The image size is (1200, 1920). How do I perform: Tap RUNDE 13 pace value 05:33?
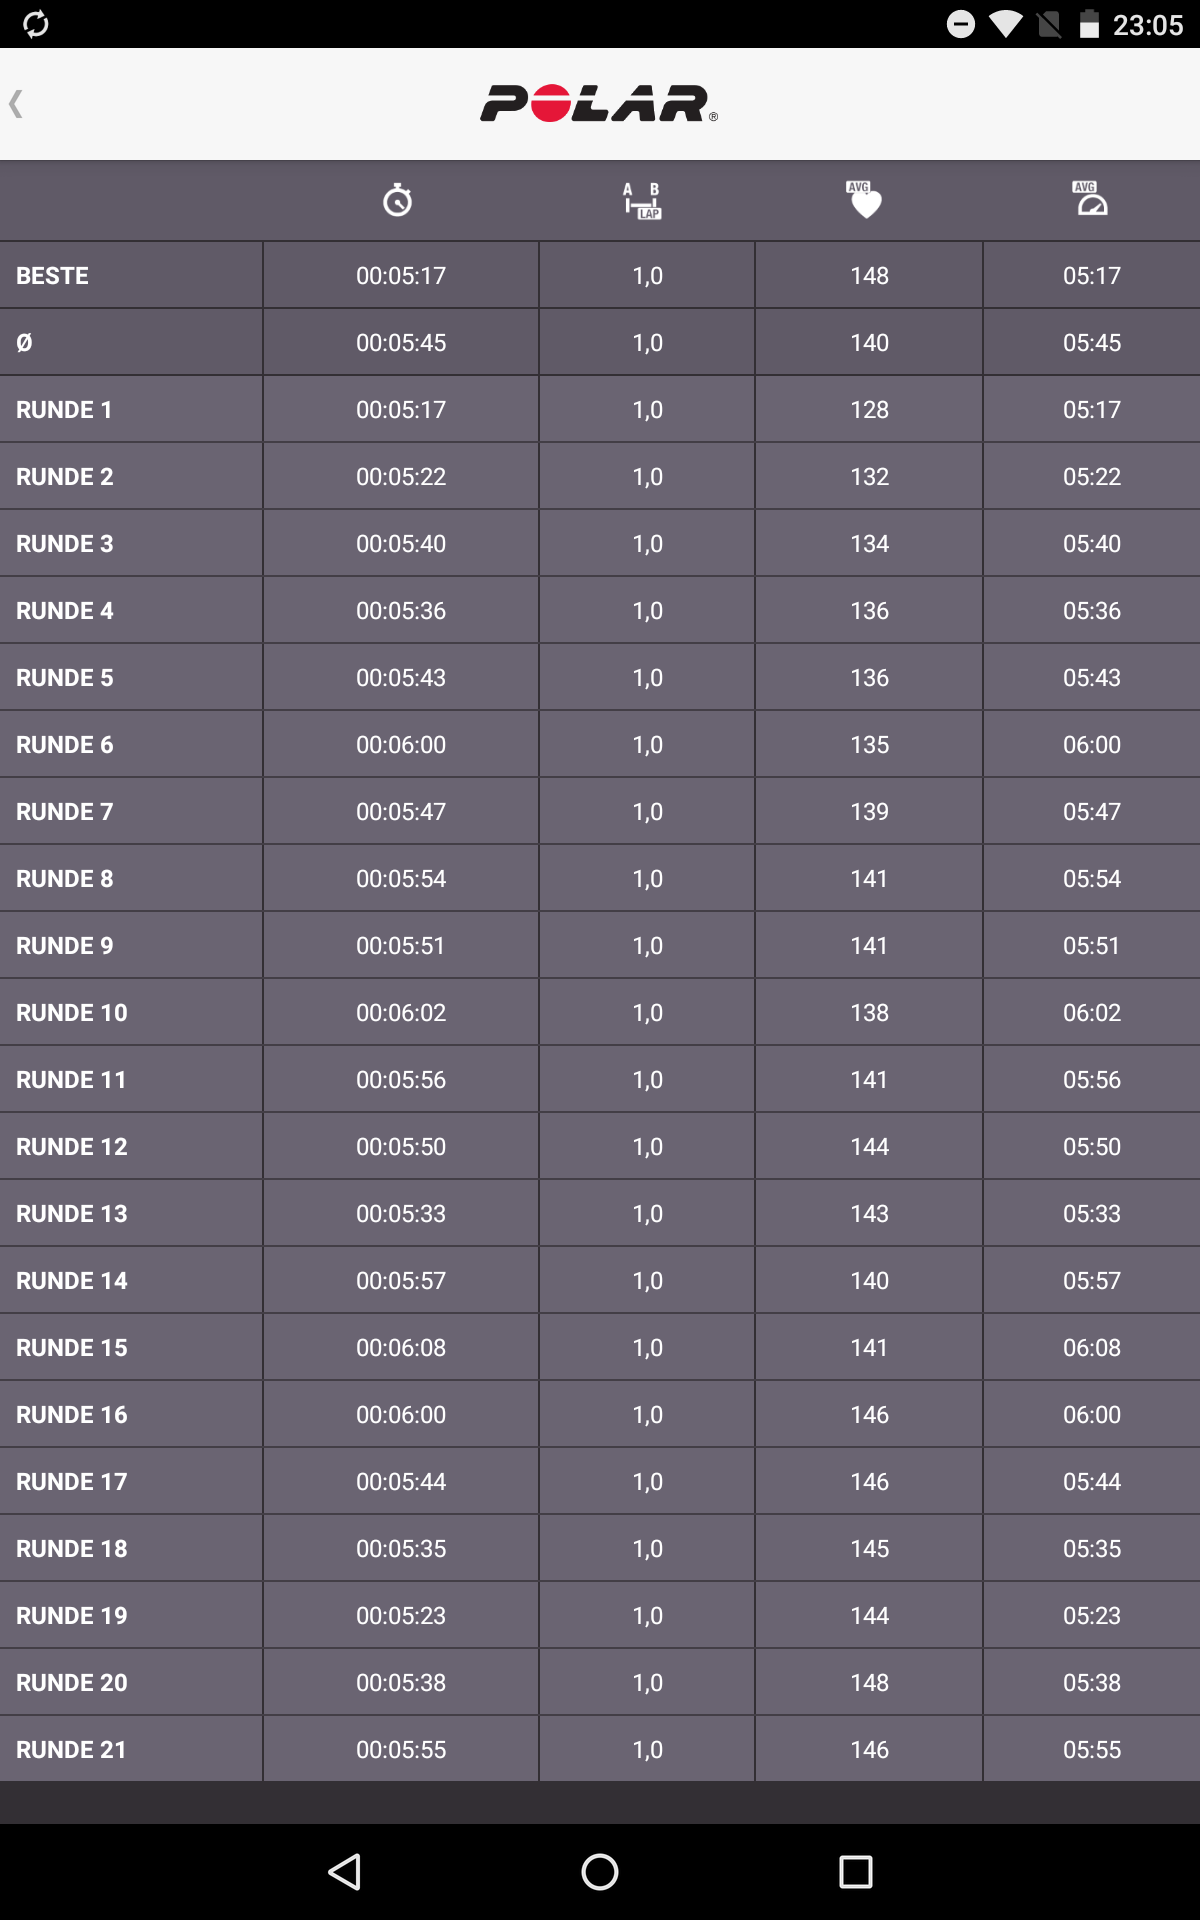[x=1091, y=1214]
